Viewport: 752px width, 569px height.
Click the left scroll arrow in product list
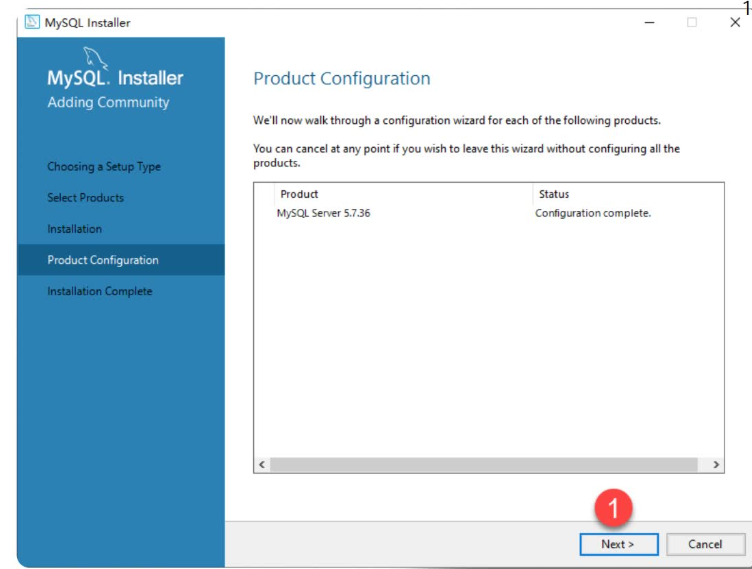pyautogui.click(x=262, y=464)
